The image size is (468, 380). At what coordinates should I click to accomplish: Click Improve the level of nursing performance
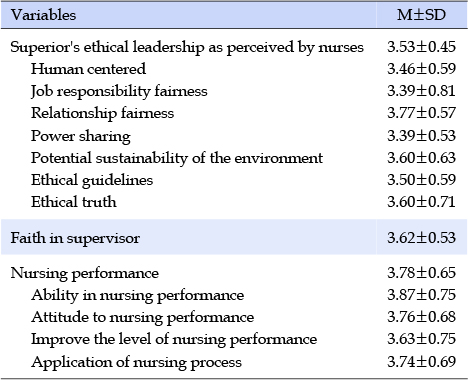pyautogui.click(x=174, y=340)
